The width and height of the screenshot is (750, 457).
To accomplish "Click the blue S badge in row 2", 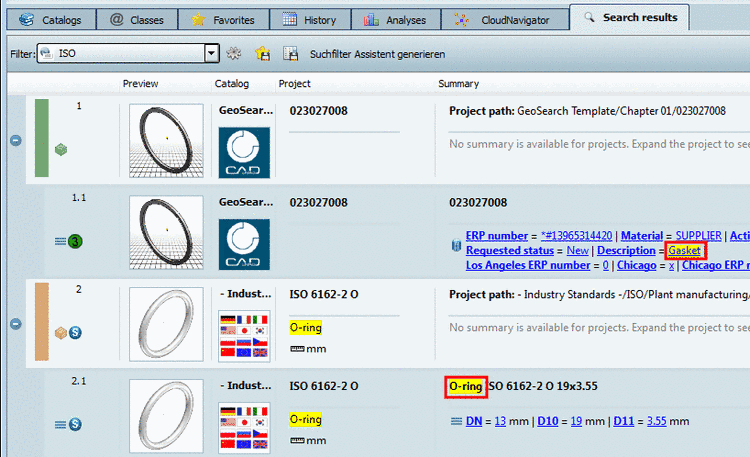I will (75, 333).
